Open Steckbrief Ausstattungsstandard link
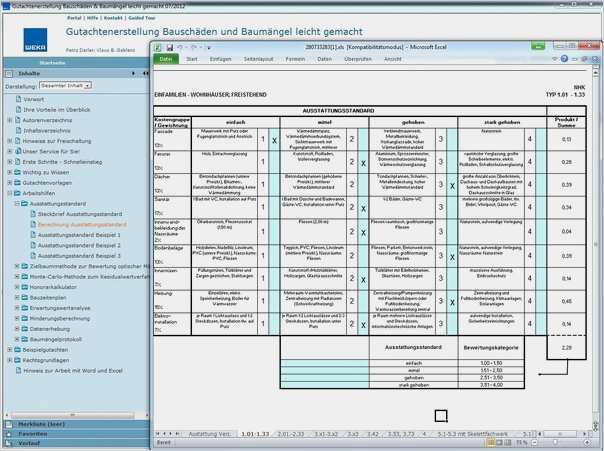 point(77,214)
